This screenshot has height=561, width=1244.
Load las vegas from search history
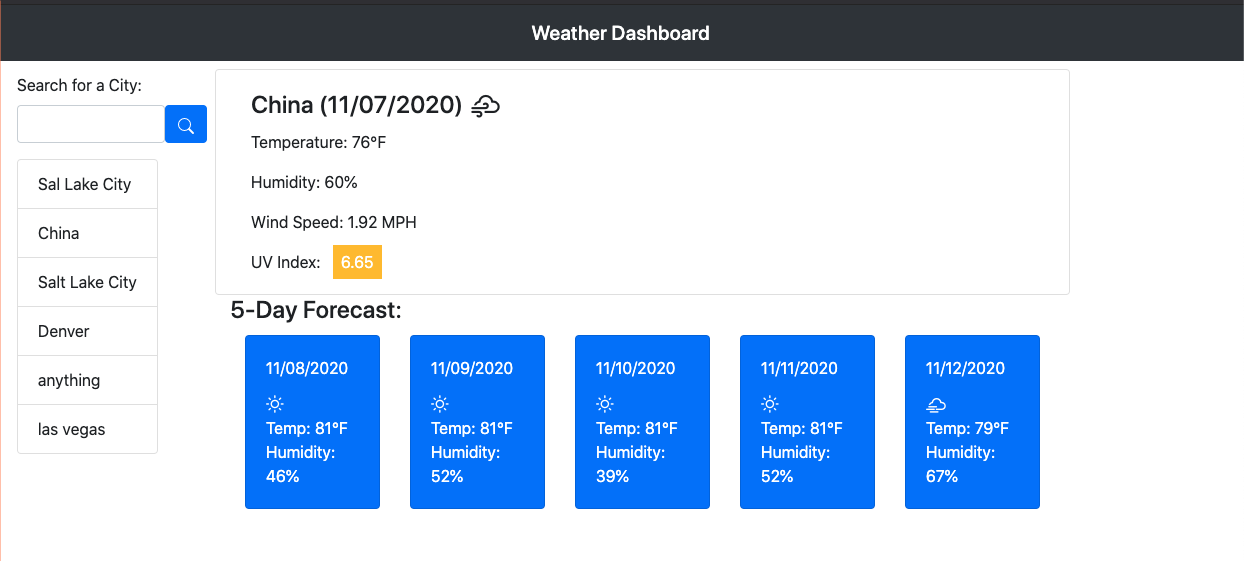tap(72, 429)
